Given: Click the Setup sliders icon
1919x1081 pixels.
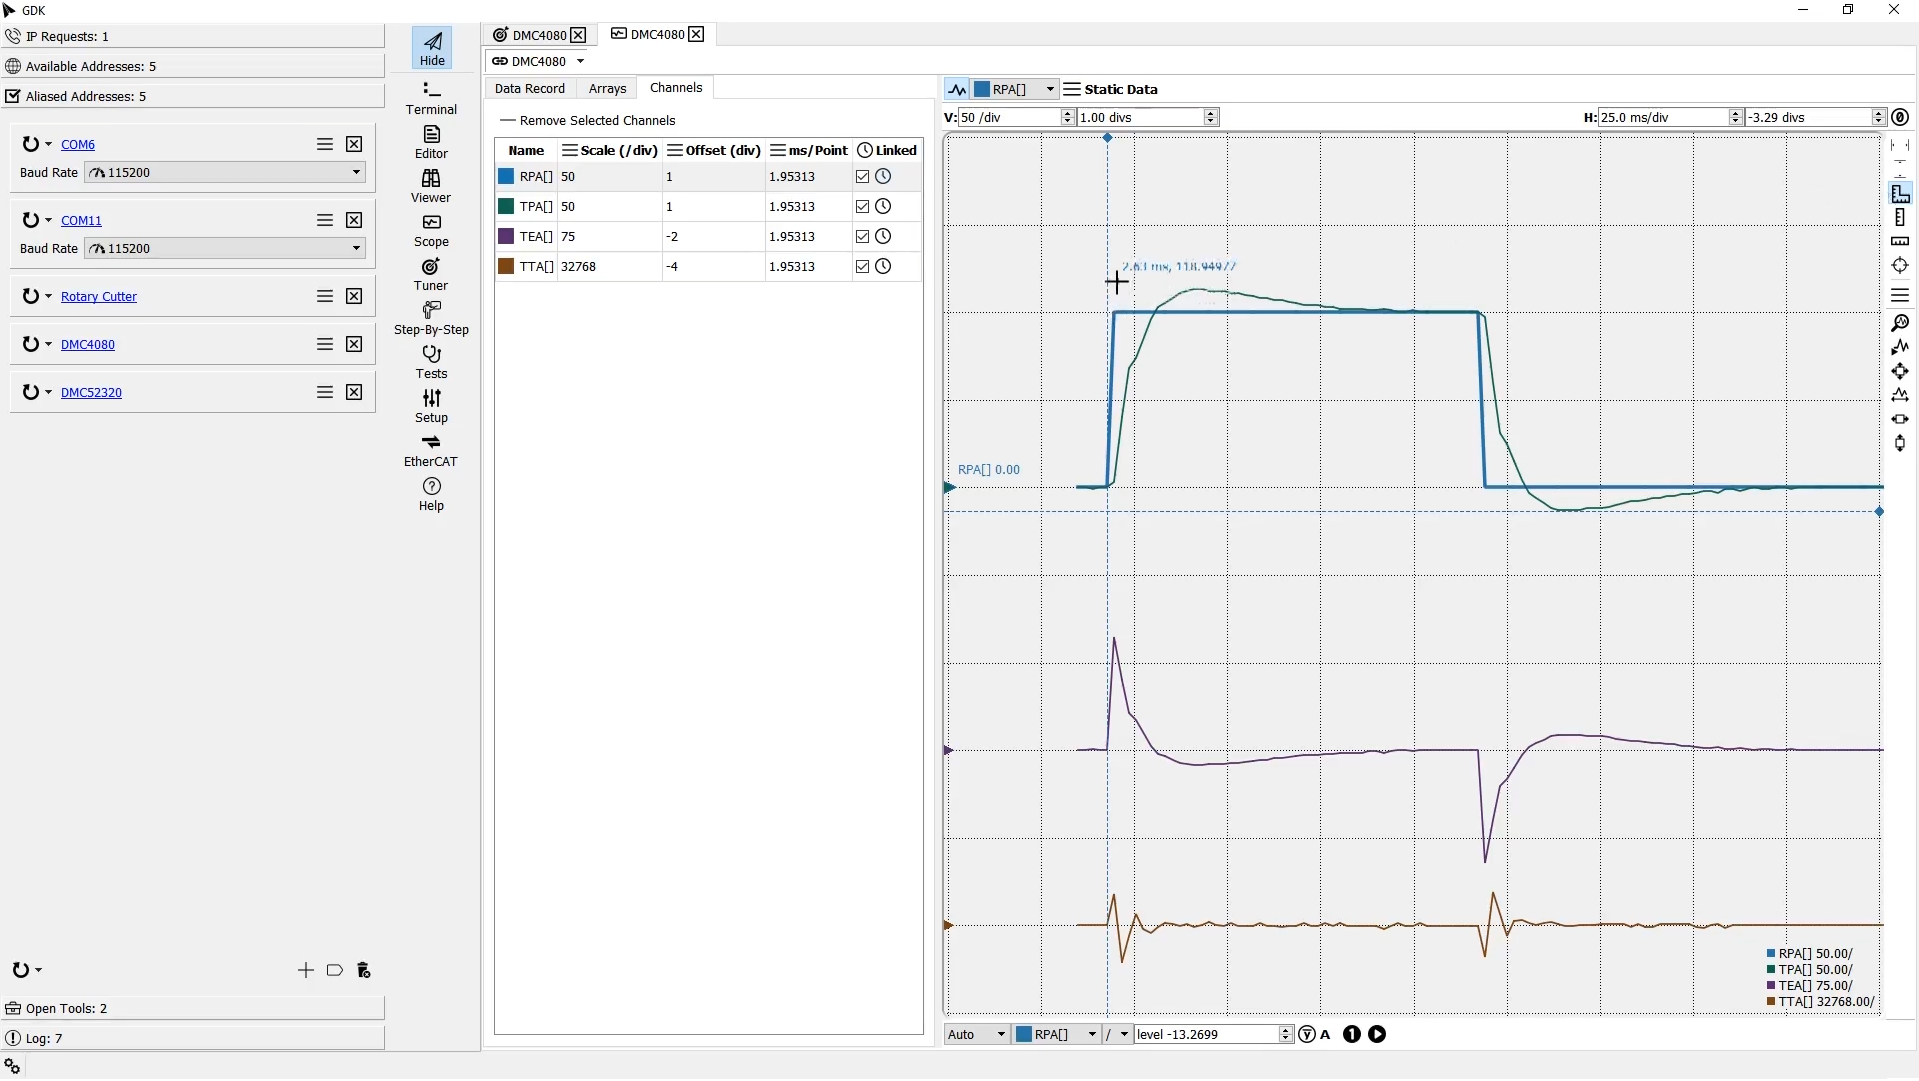Looking at the screenshot, I should click(x=431, y=398).
